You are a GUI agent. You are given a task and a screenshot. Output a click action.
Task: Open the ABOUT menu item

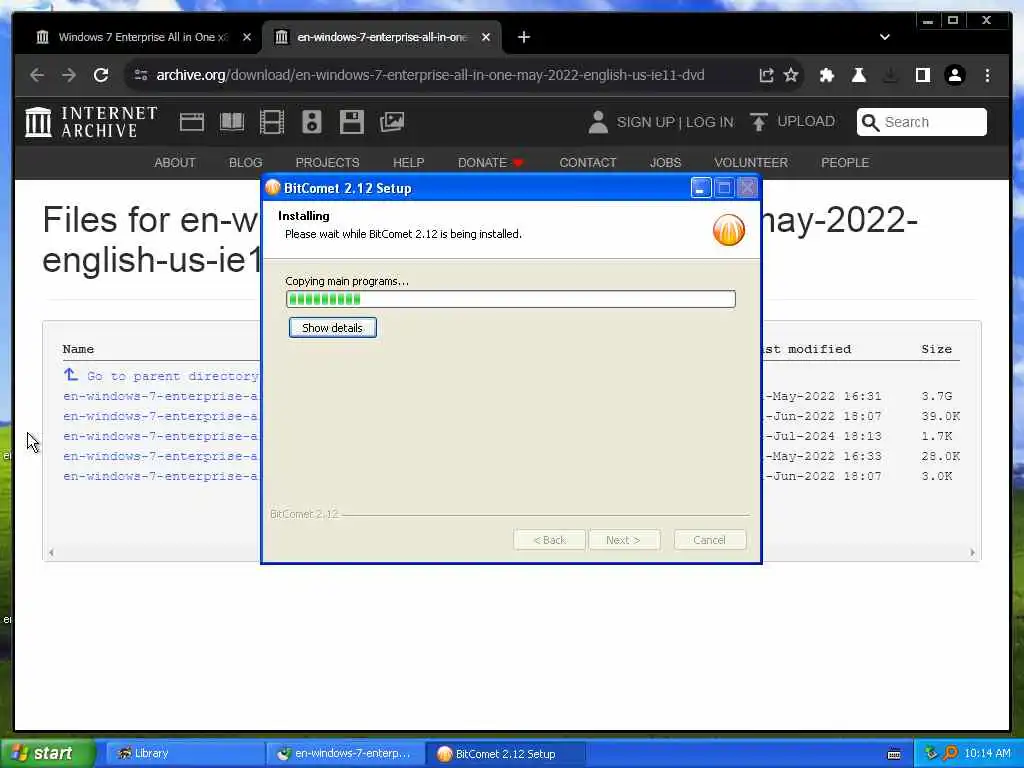pyautogui.click(x=174, y=163)
